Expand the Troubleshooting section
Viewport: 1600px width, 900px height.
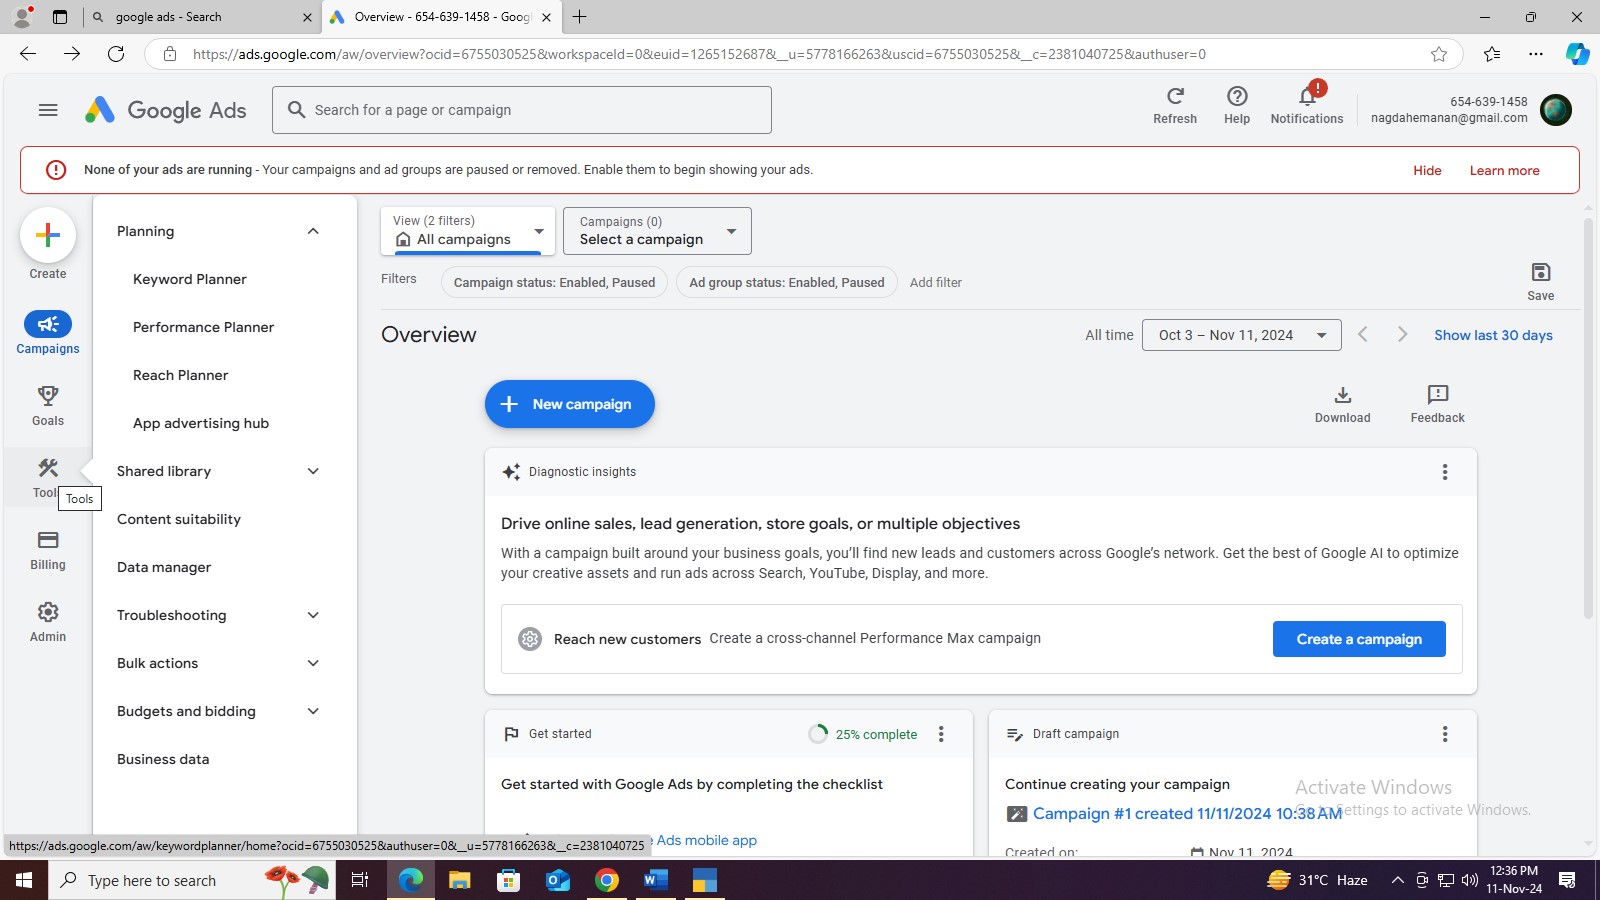coord(313,615)
